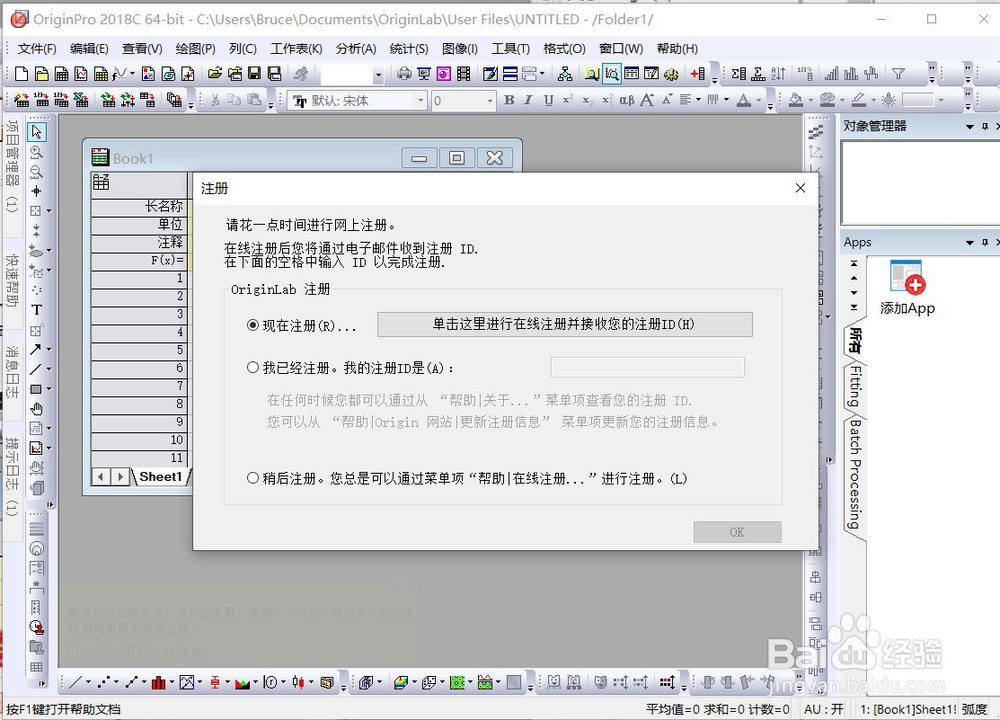Select the Text tool T icon
This screenshot has height=720, width=1000.
pos(36,310)
